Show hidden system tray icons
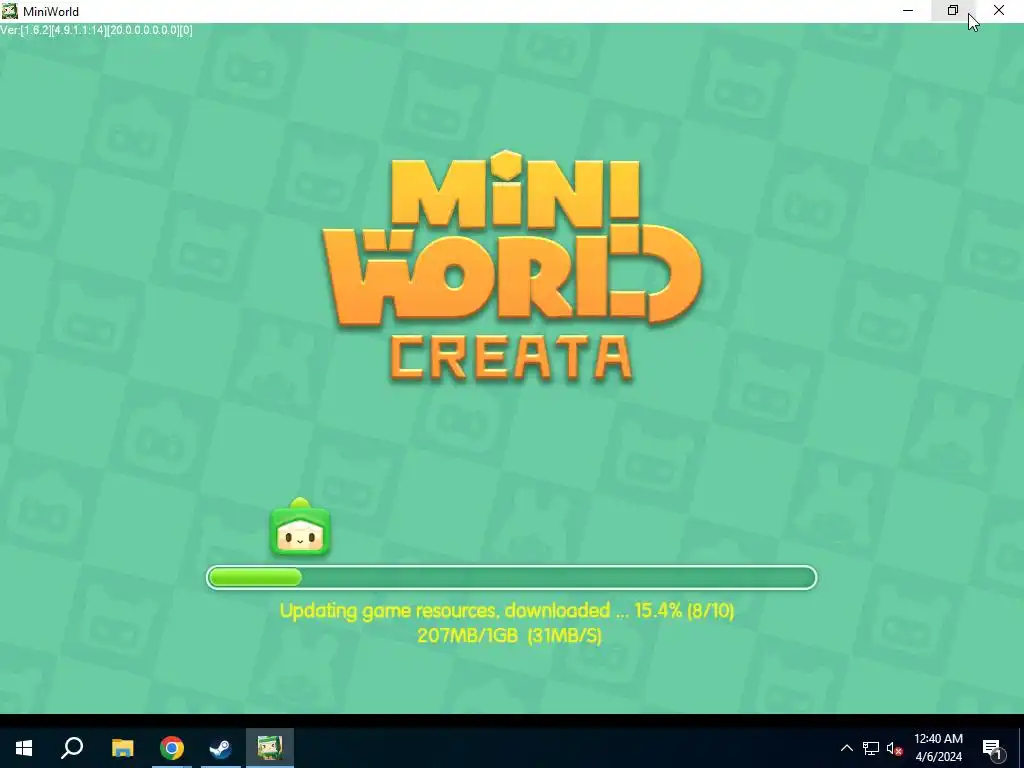 846,748
